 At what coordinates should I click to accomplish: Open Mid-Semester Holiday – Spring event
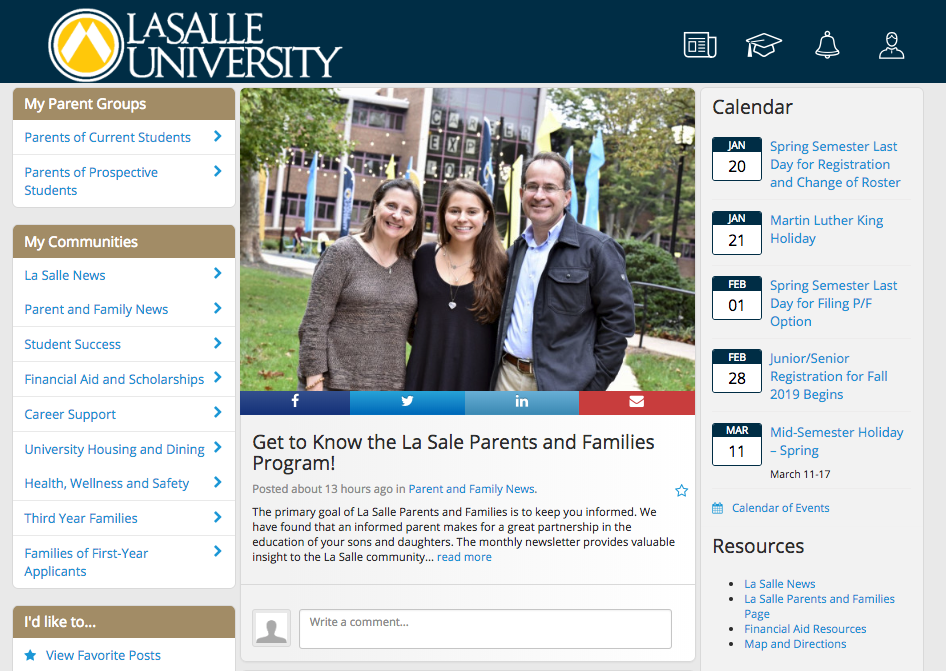837,441
